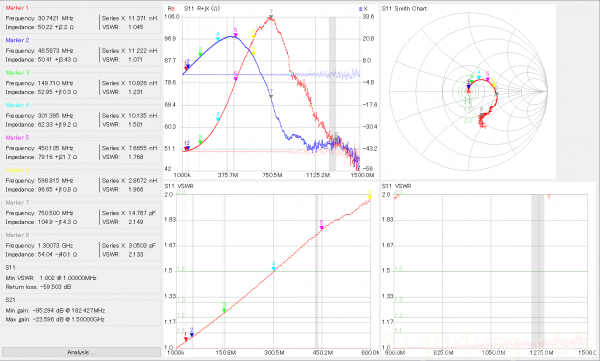Click the VSWR value 2.149
This screenshot has width=600, height=361.
[136, 222]
